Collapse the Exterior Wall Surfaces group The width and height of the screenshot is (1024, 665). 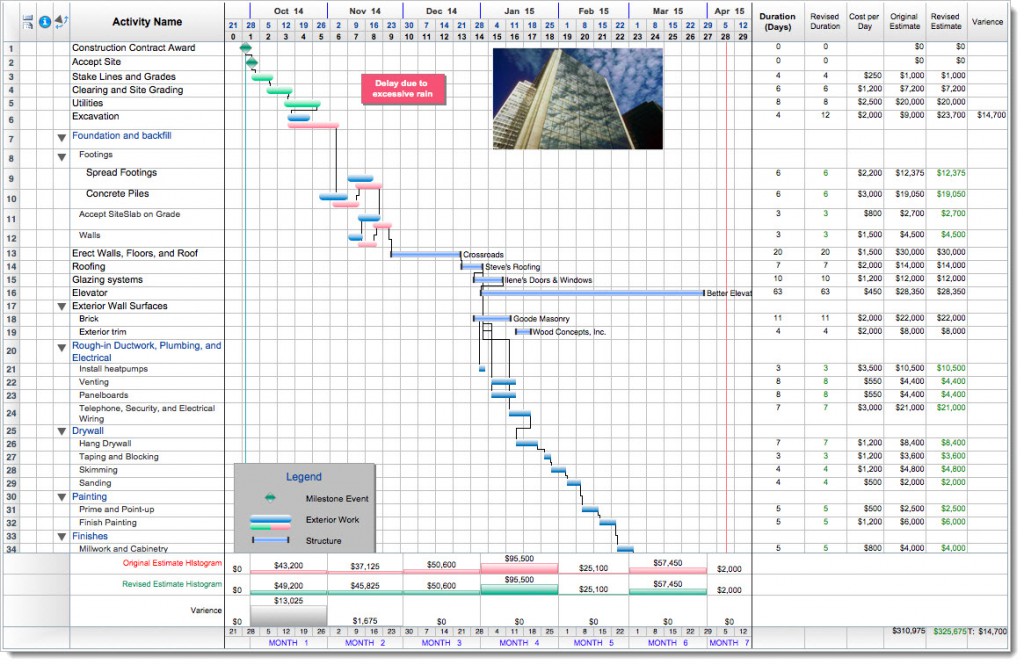tap(61, 307)
